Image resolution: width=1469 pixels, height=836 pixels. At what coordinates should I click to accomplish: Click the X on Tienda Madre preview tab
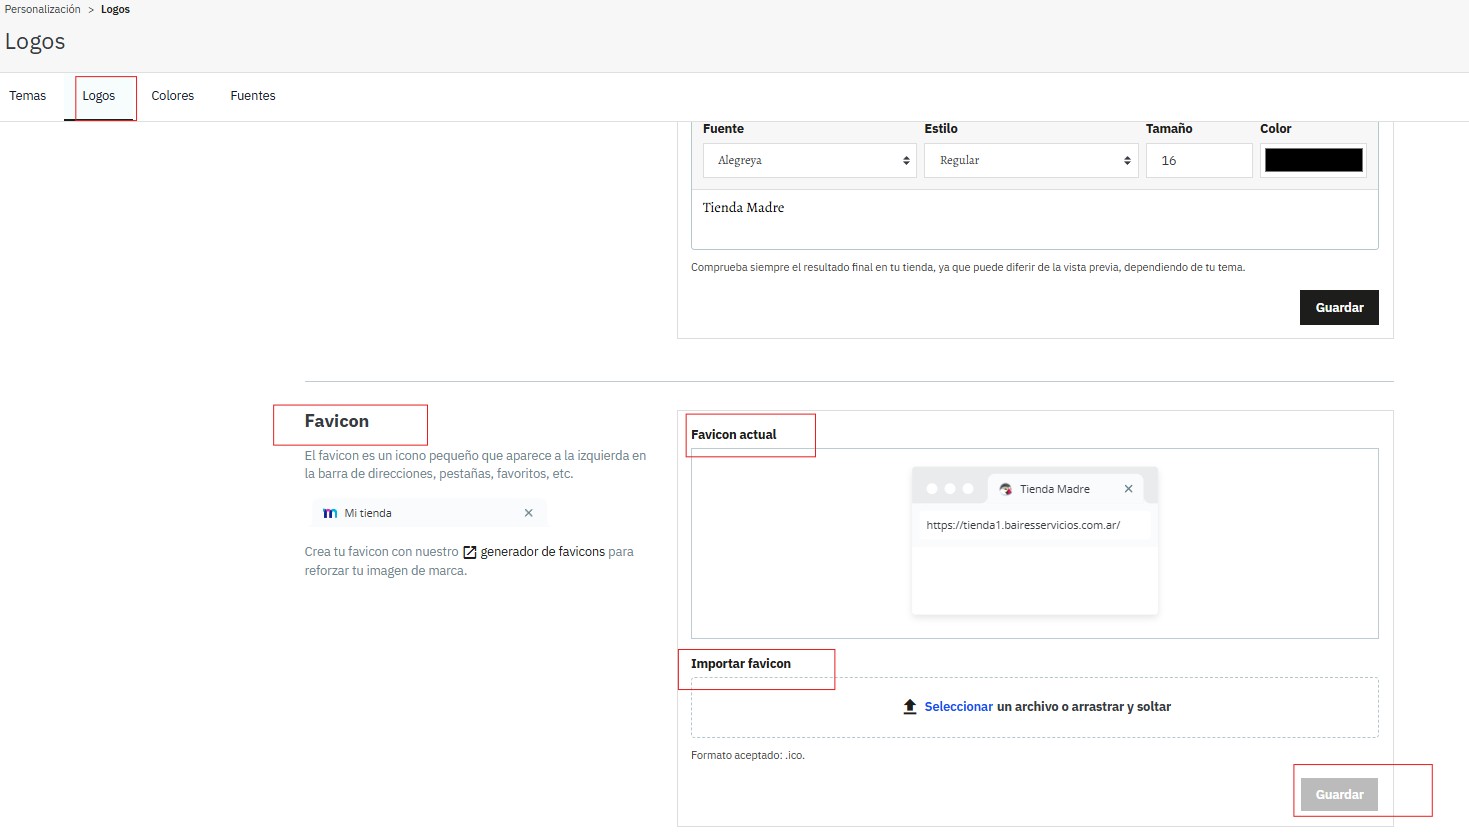(1128, 489)
